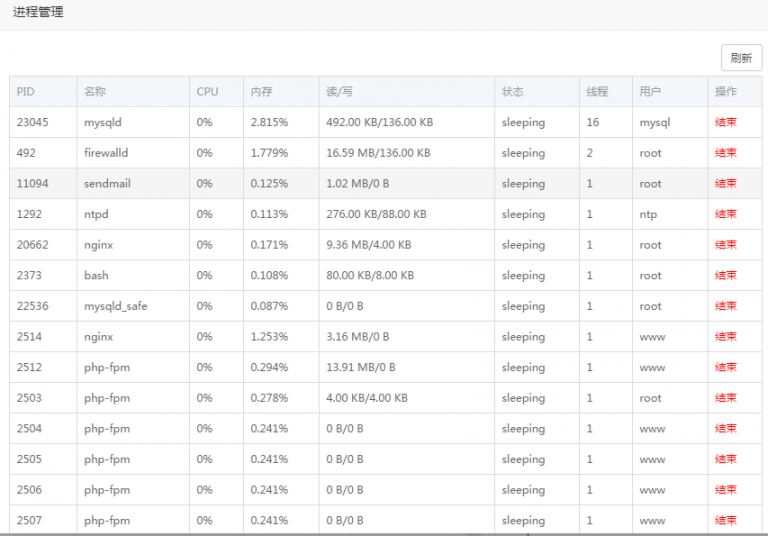The width and height of the screenshot is (768, 536).
Task: End the php-fpm process 2512
Action: pyautogui.click(x=725, y=367)
